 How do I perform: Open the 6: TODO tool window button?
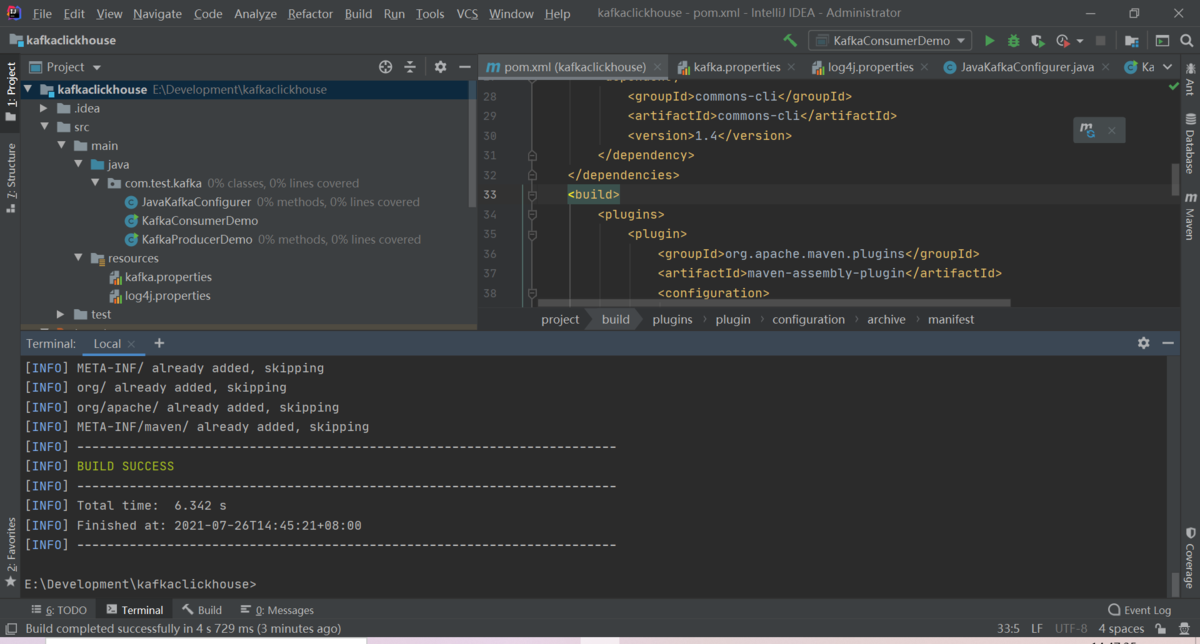pos(60,610)
